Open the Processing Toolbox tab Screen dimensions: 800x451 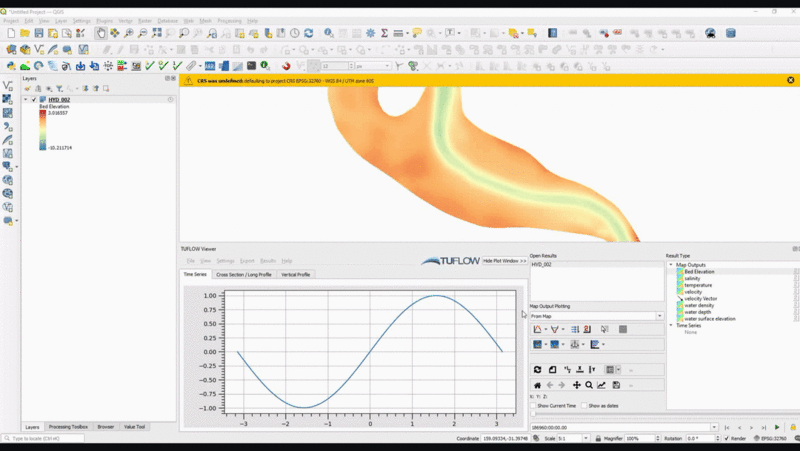70,426
